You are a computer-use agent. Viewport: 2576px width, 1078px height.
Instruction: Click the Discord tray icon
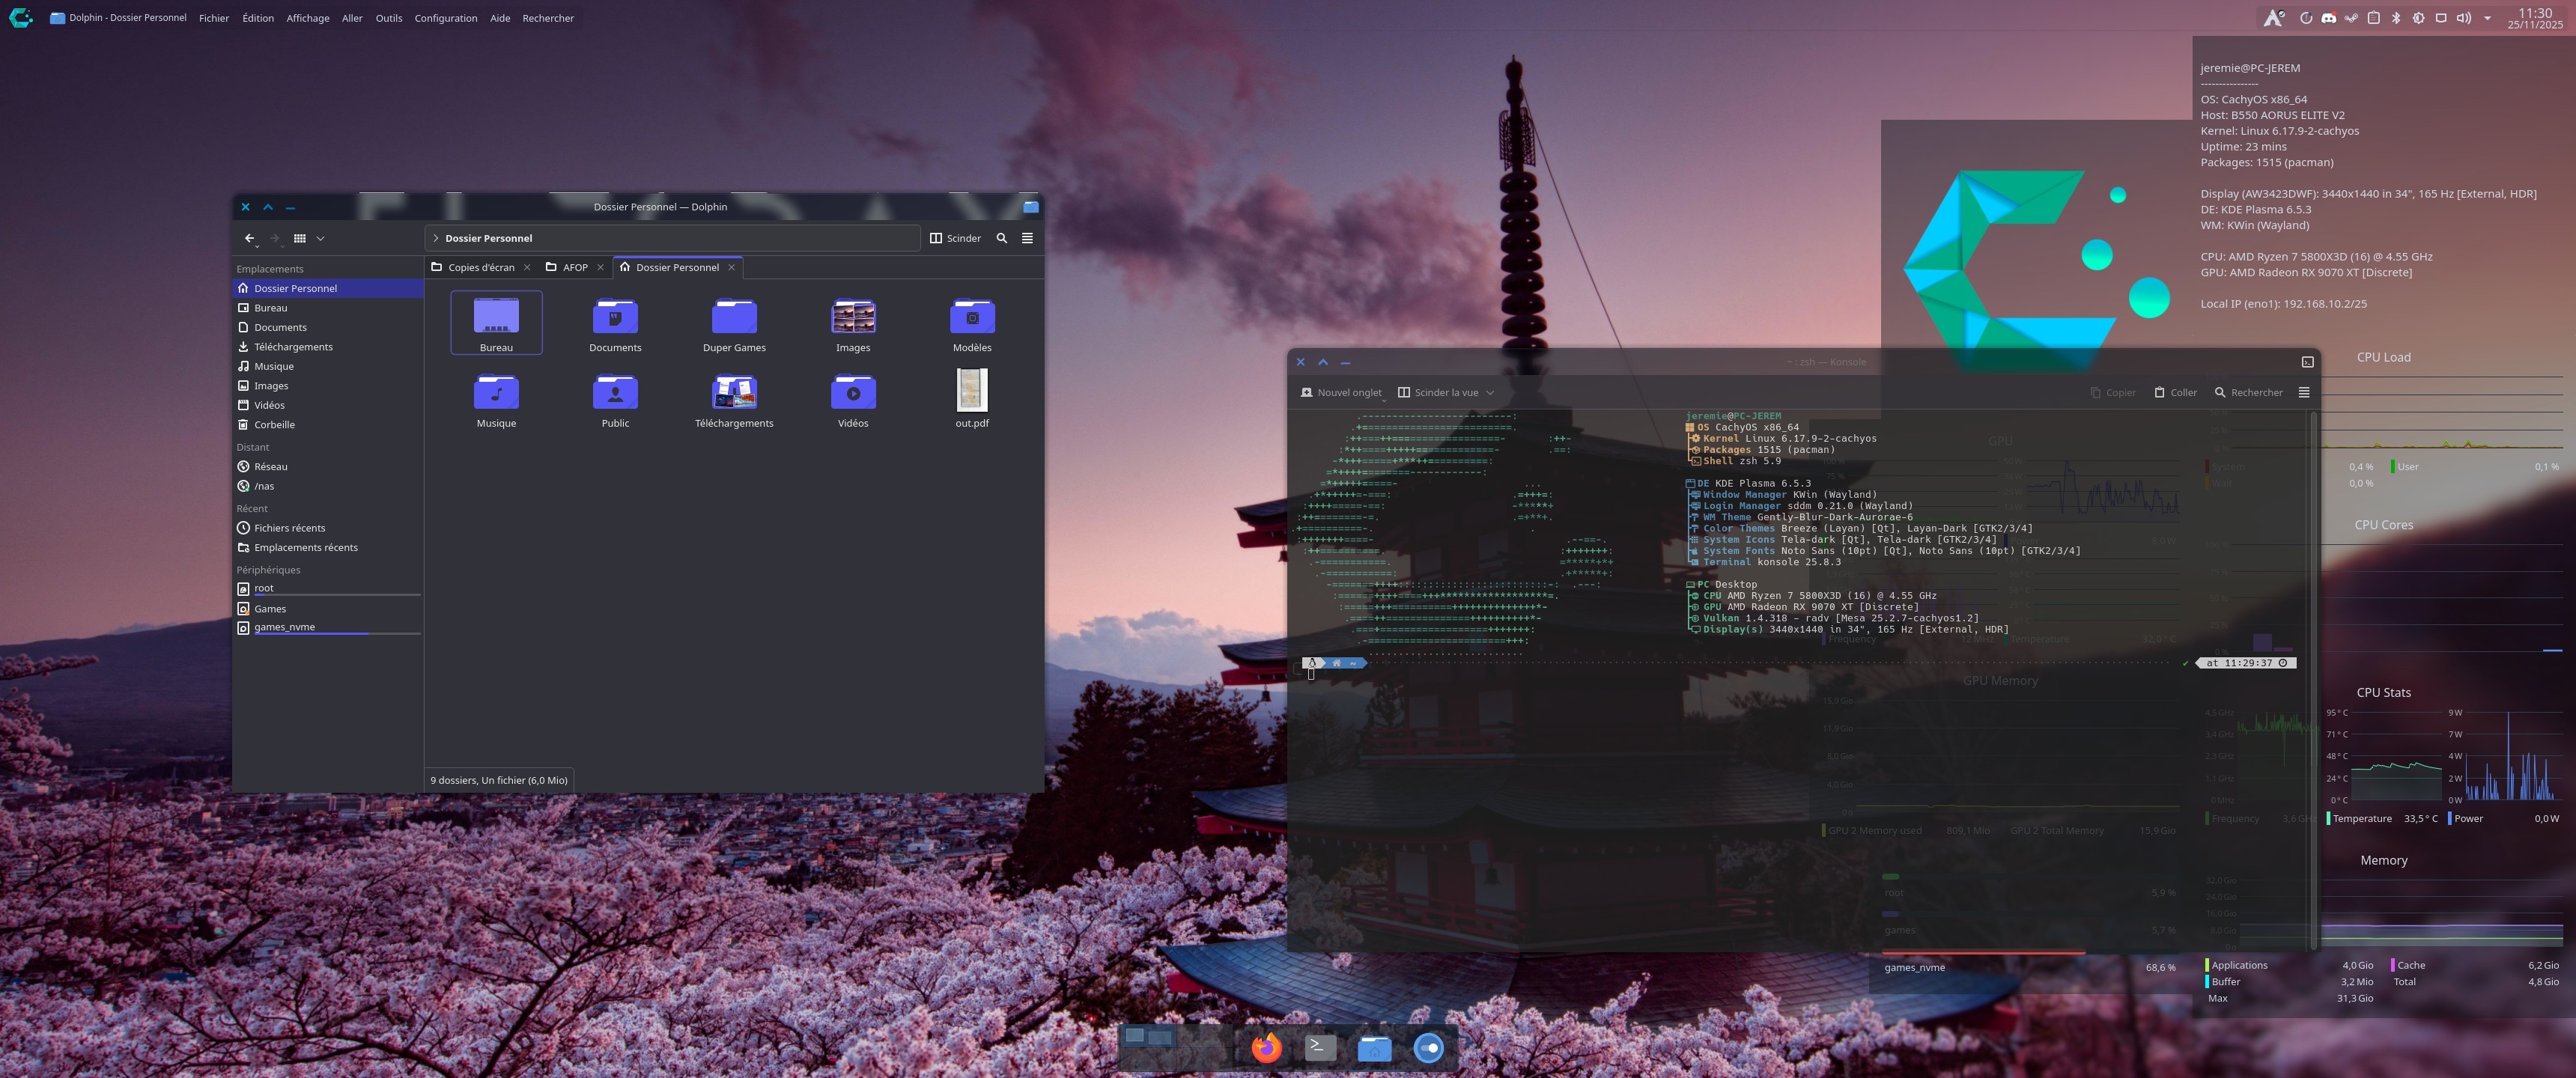(x=2328, y=18)
